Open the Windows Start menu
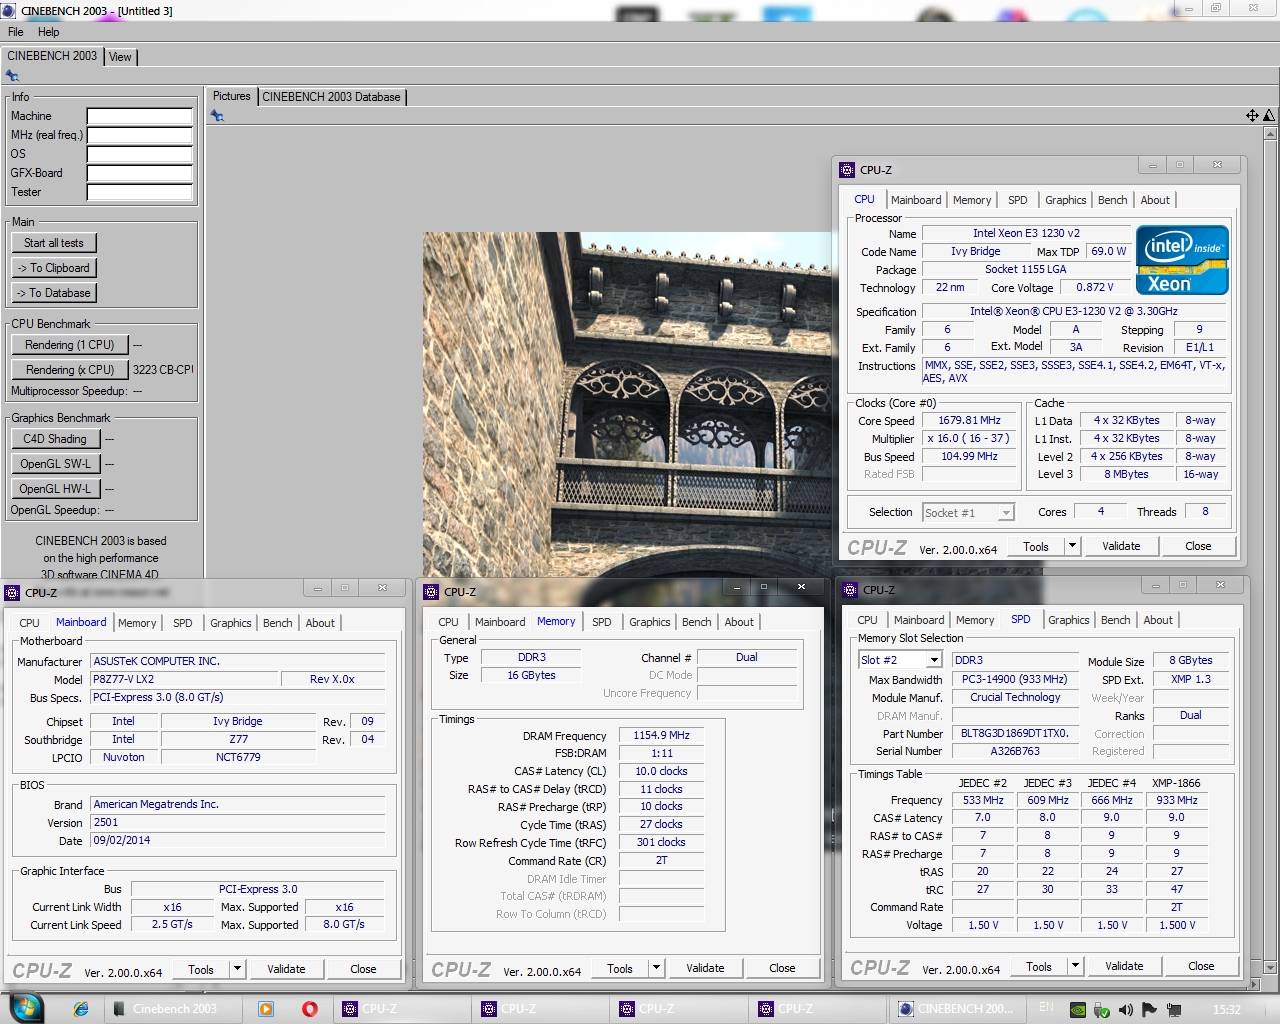Screen dimensions: 1280x1024 [24, 1008]
